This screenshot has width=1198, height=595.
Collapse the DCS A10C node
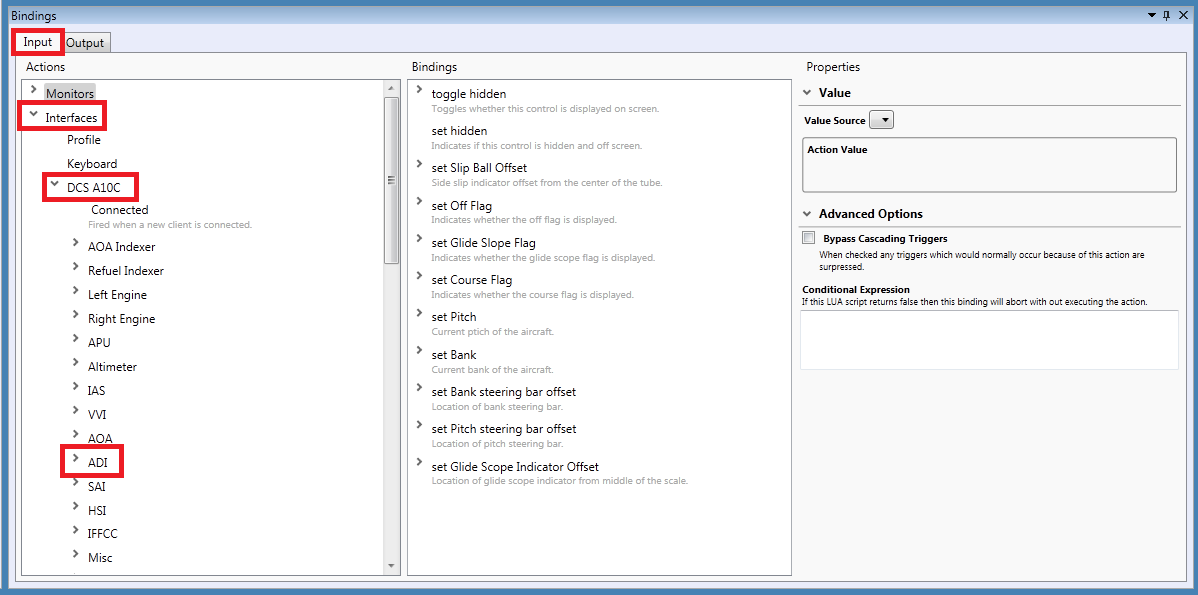[x=54, y=184]
